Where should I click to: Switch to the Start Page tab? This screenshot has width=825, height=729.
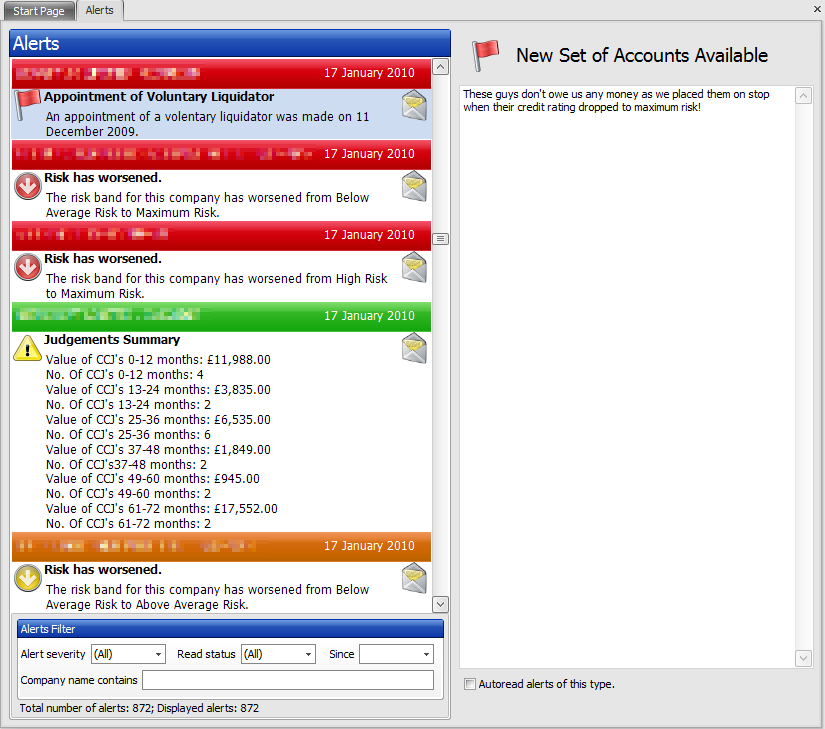(39, 10)
